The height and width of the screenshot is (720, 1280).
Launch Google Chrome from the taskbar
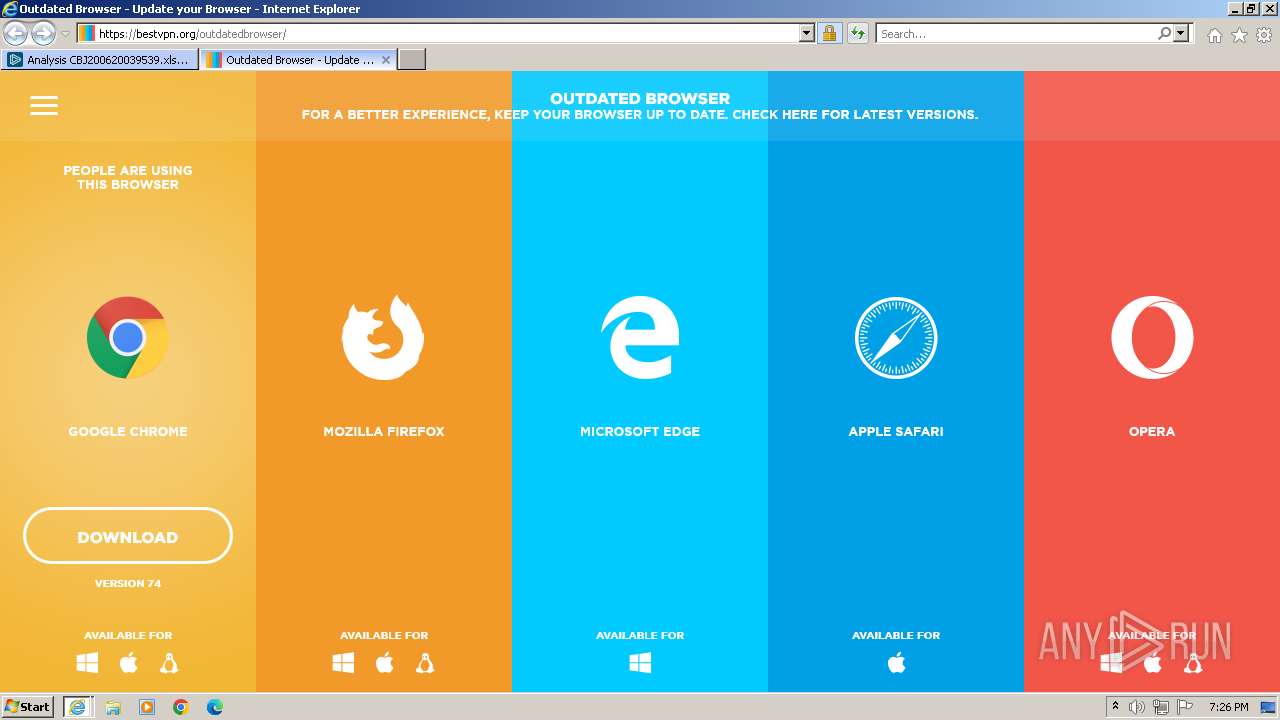pos(181,707)
